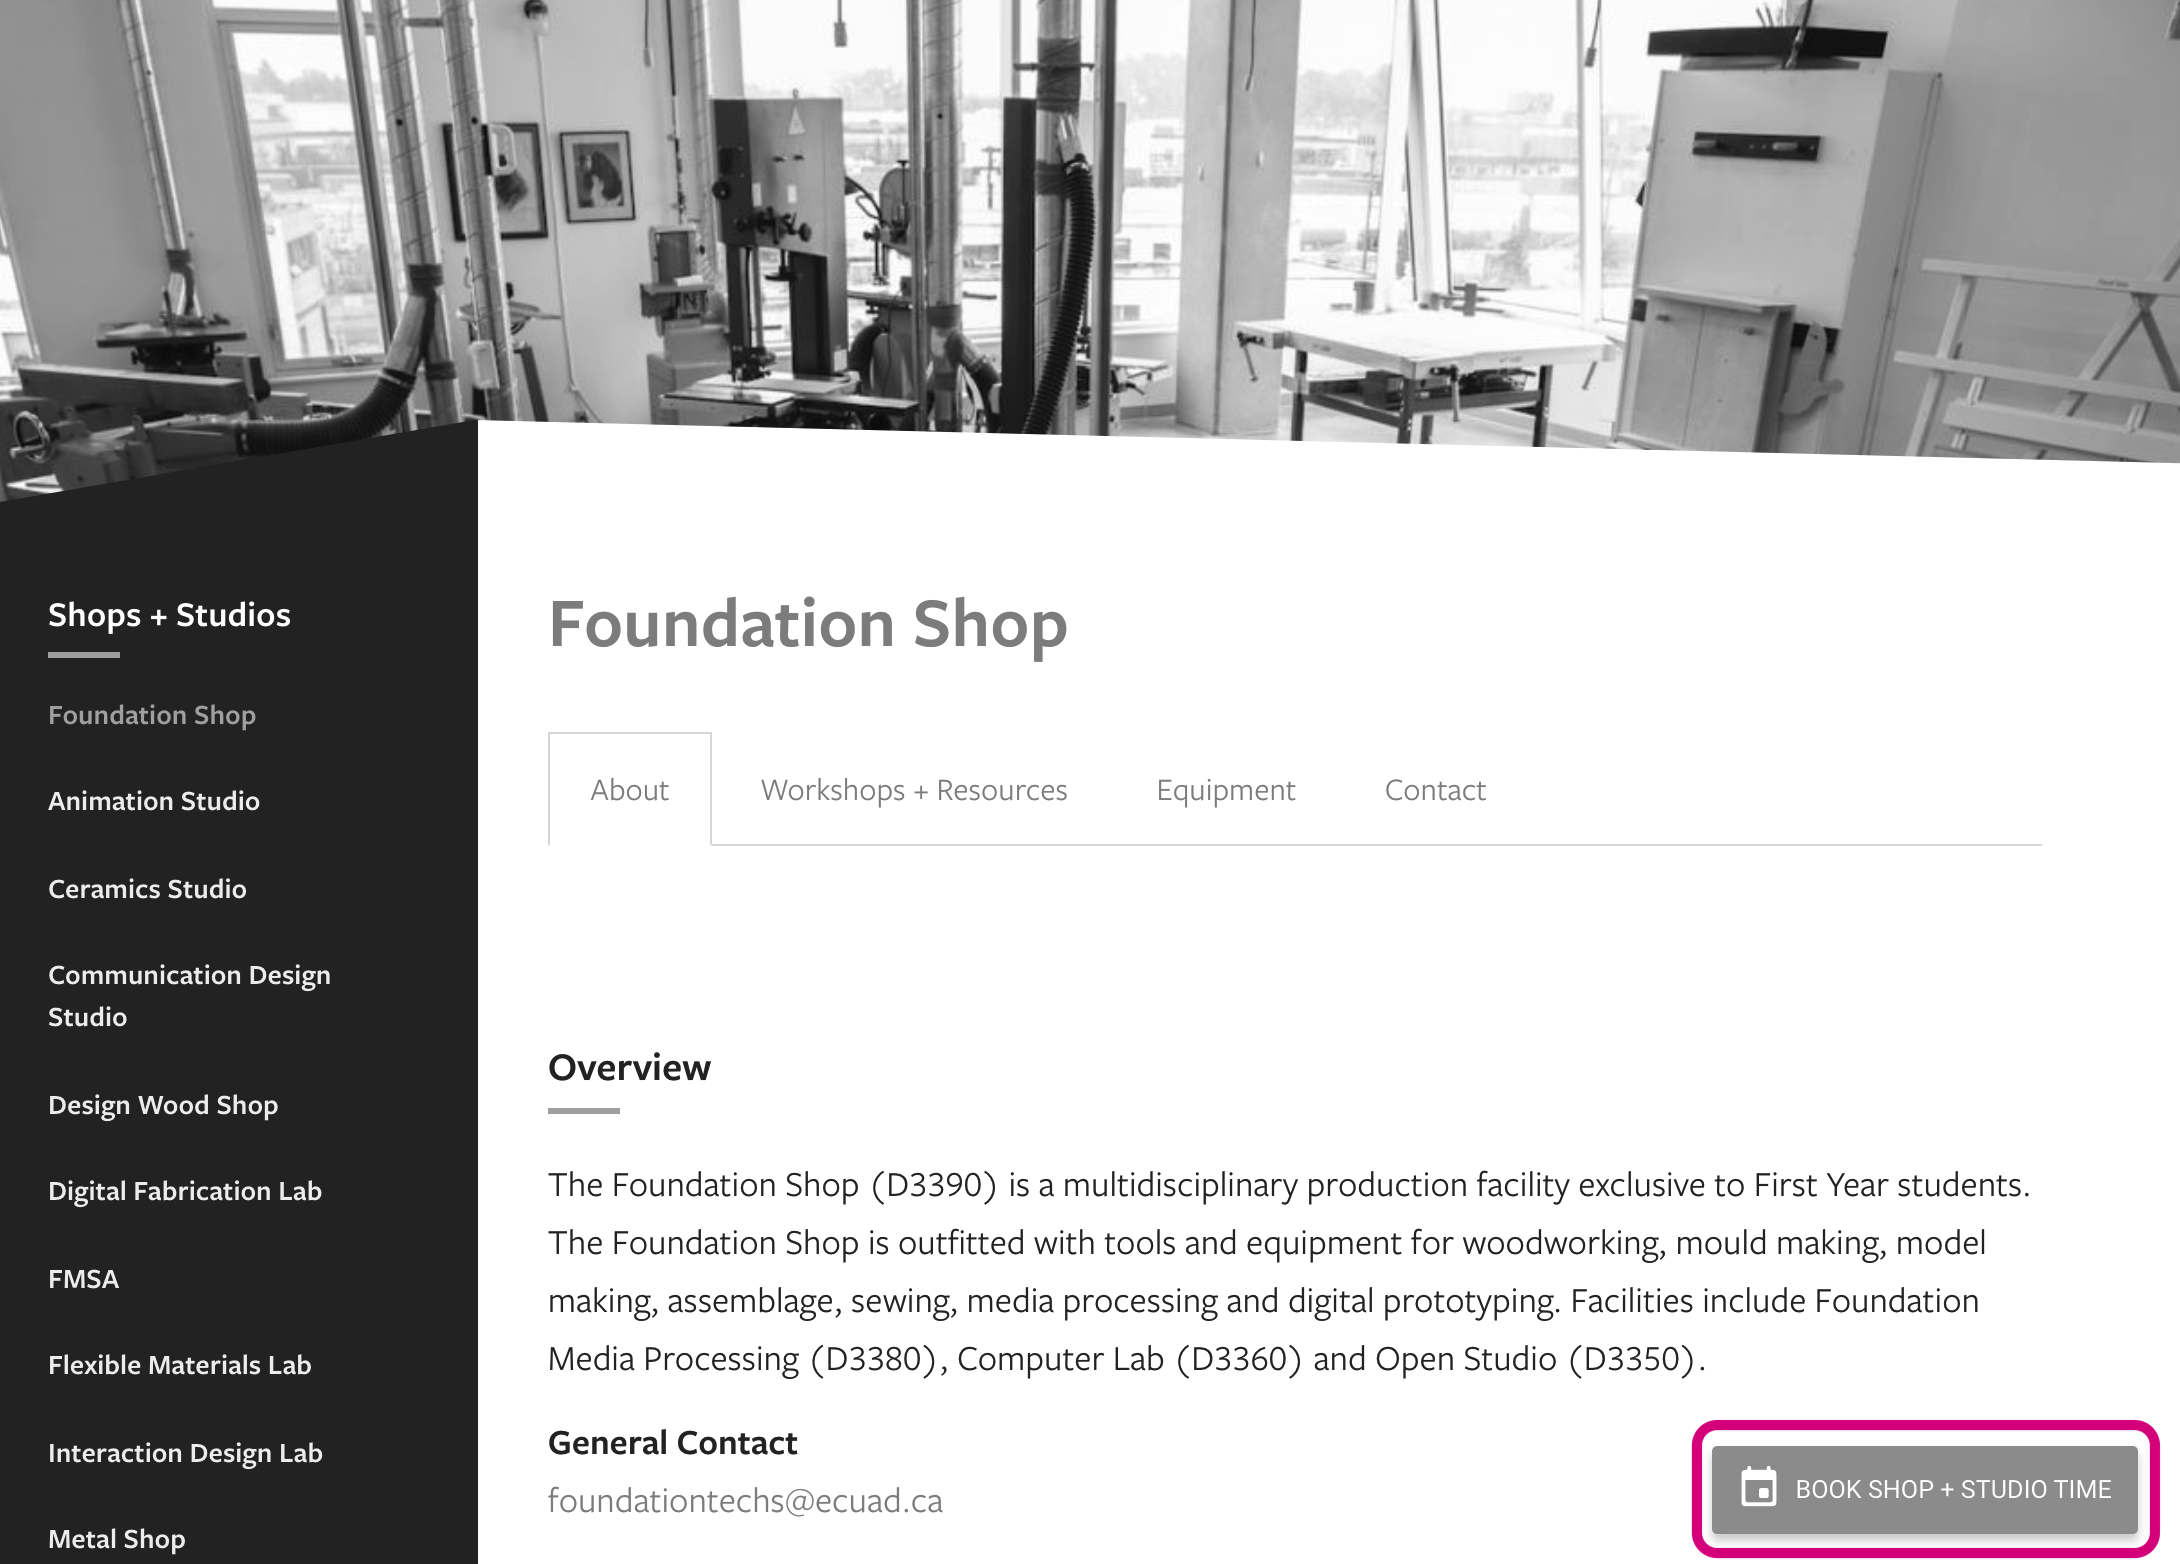Click the Shops + Studios sidebar heading
Image resolution: width=2180 pixels, height=1564 pixels.
pyautogui.click(x=169, y=615)
